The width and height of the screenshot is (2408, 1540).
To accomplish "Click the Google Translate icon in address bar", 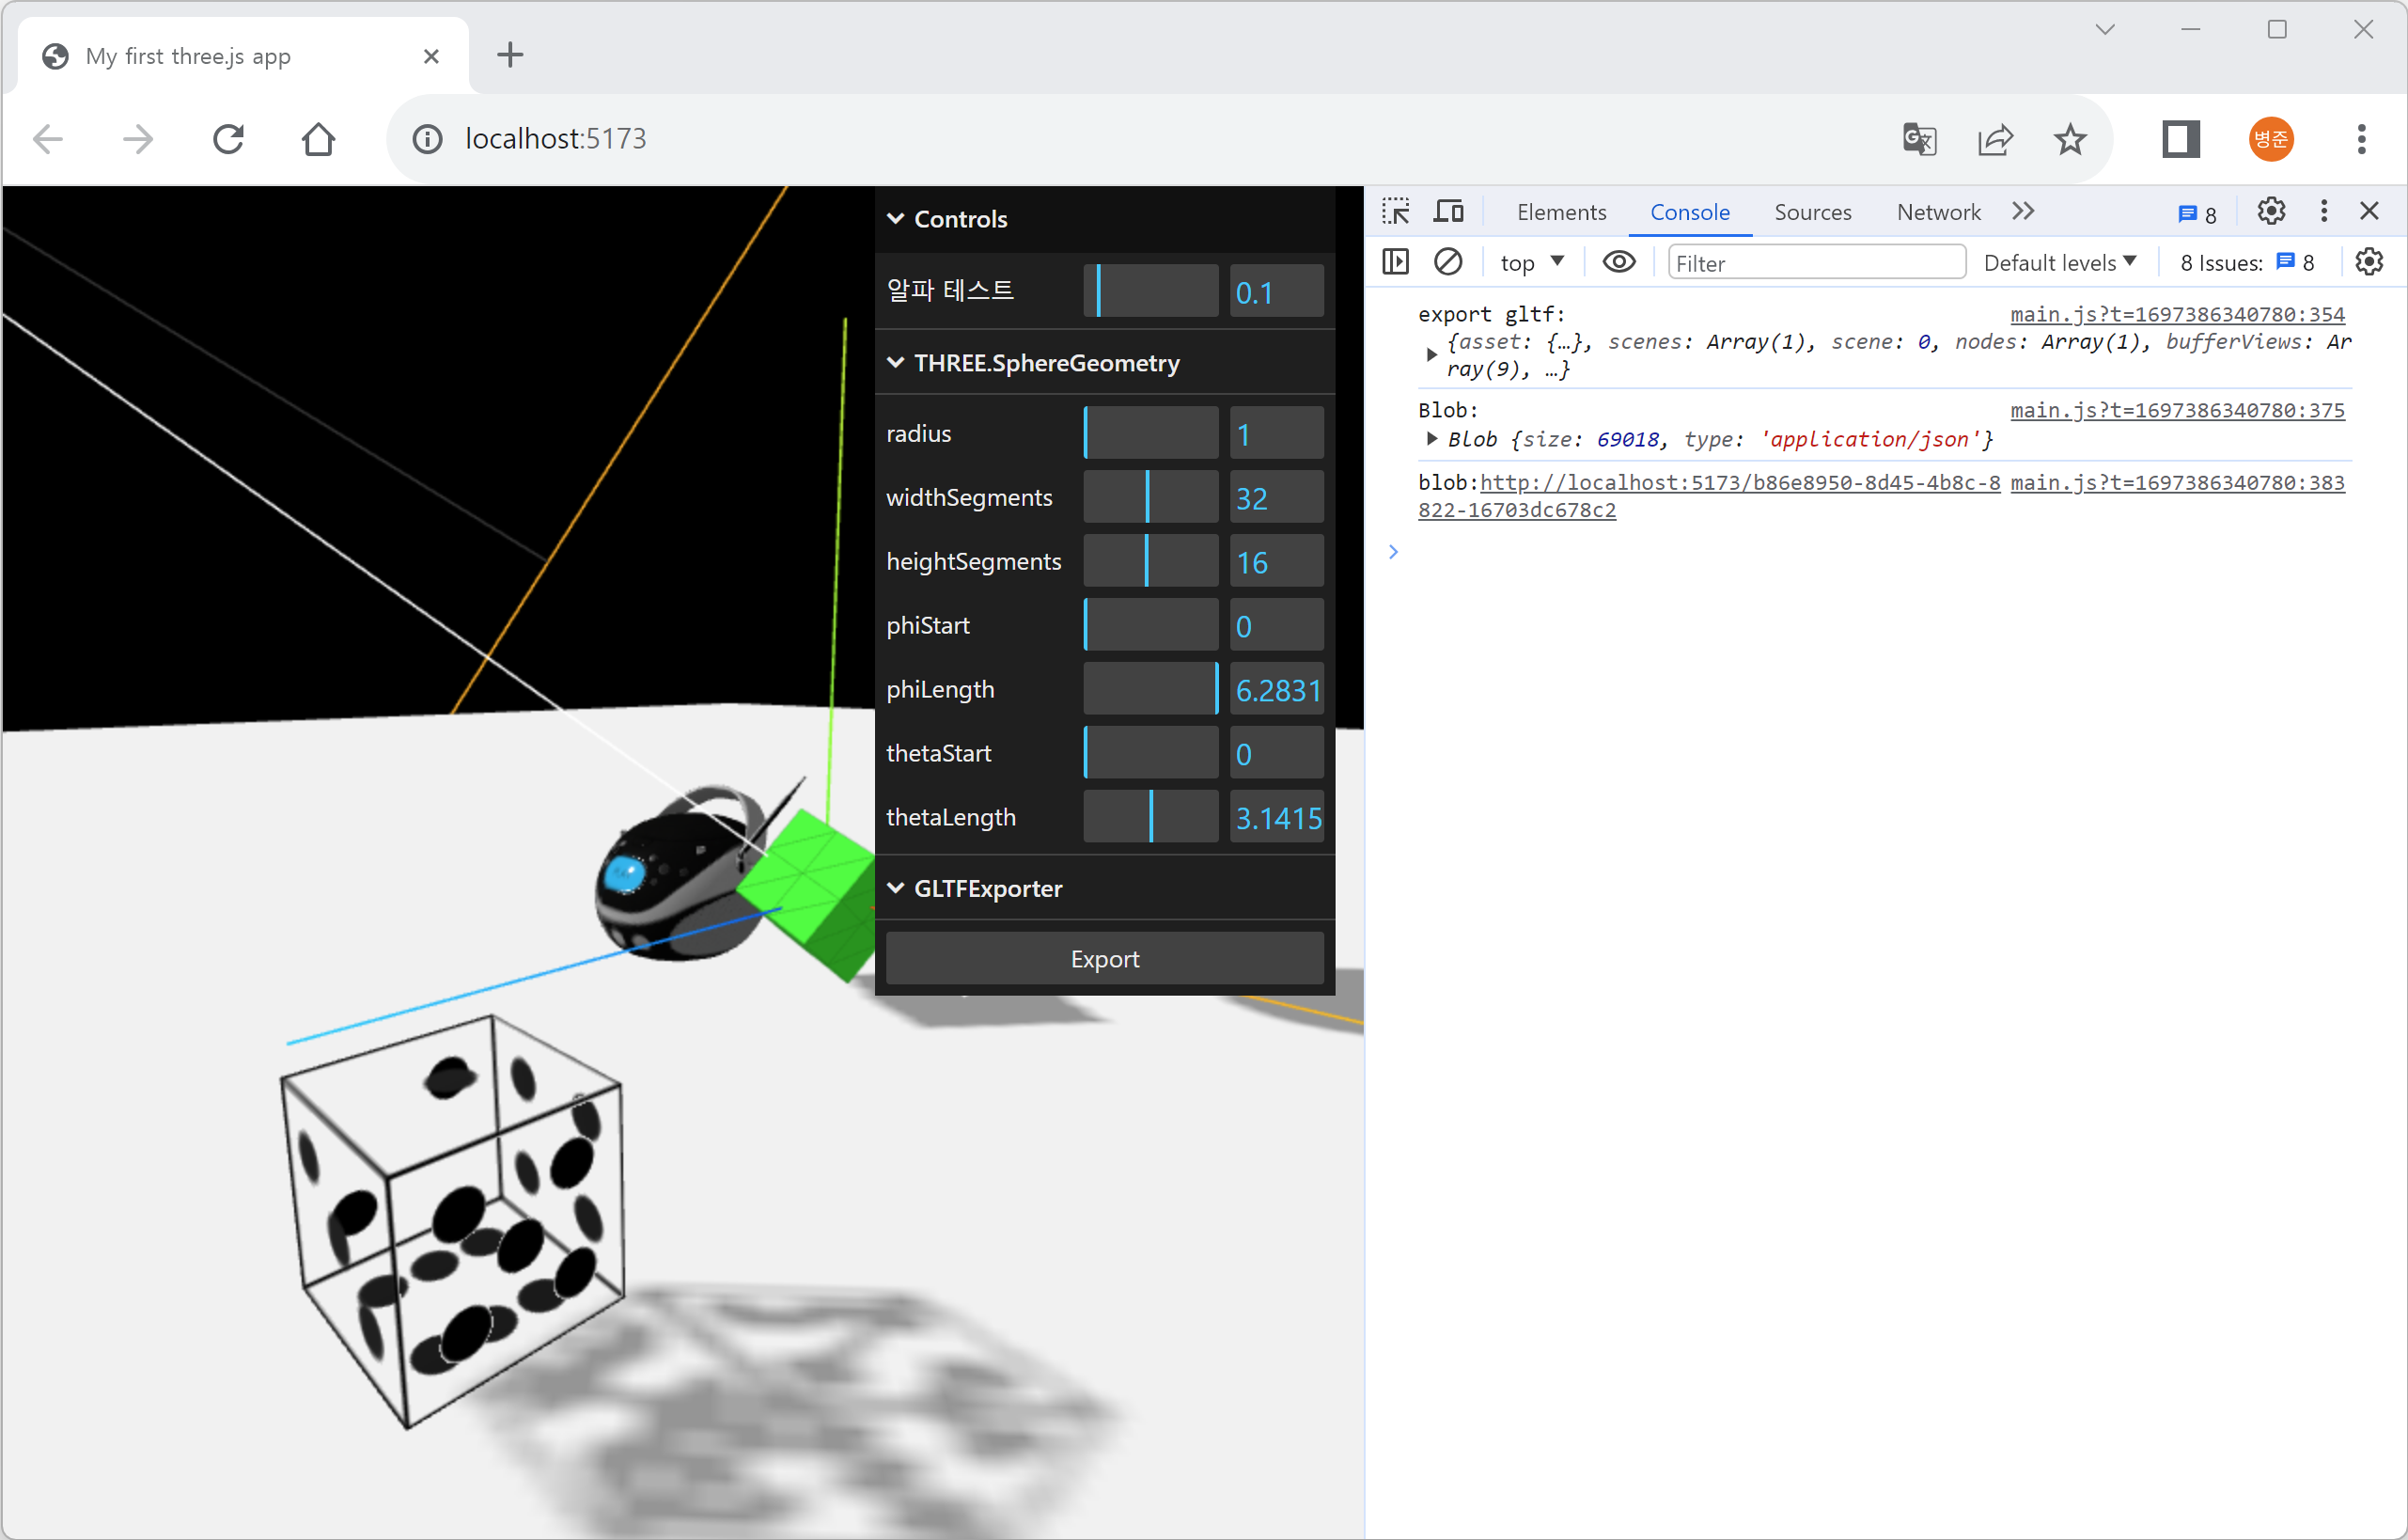I will click(x=1918, y=138).
